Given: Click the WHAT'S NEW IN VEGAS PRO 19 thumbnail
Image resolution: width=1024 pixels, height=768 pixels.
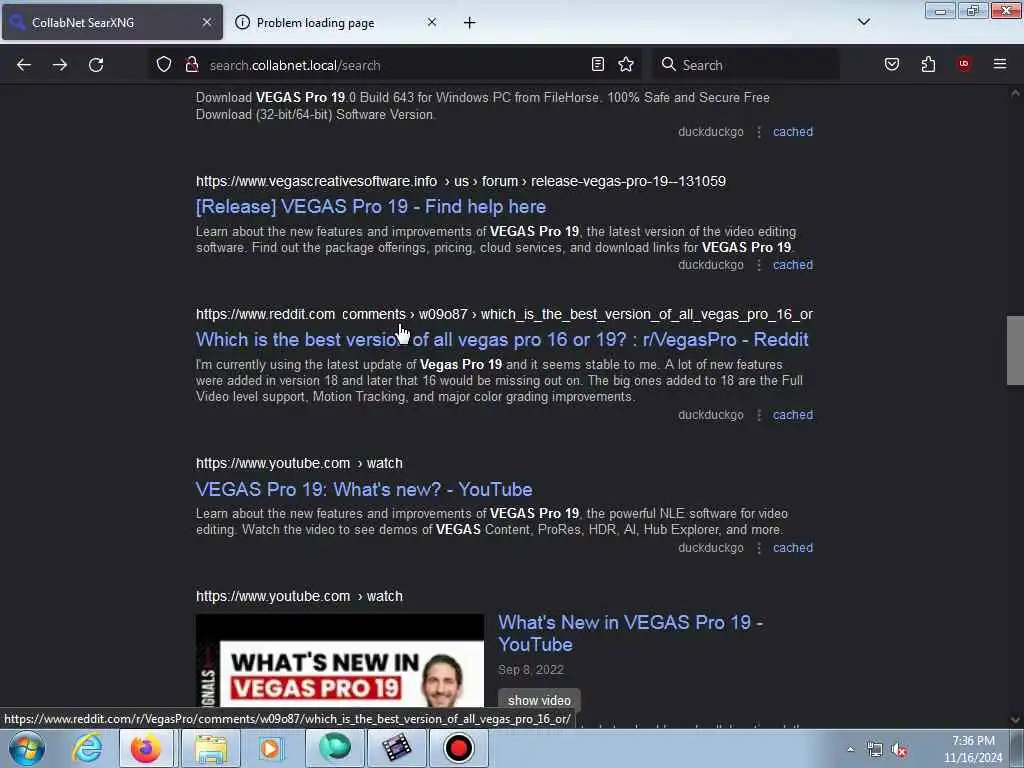Looking at the screenshot, I should point(340,661).
